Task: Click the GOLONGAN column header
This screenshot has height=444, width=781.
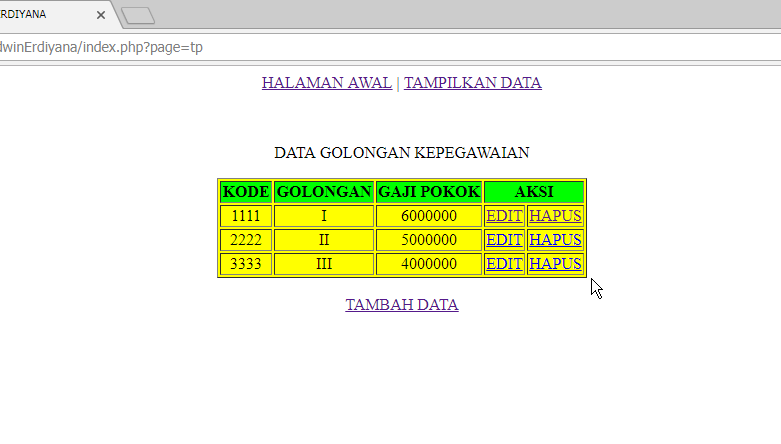Action: [x=324, y=192]
